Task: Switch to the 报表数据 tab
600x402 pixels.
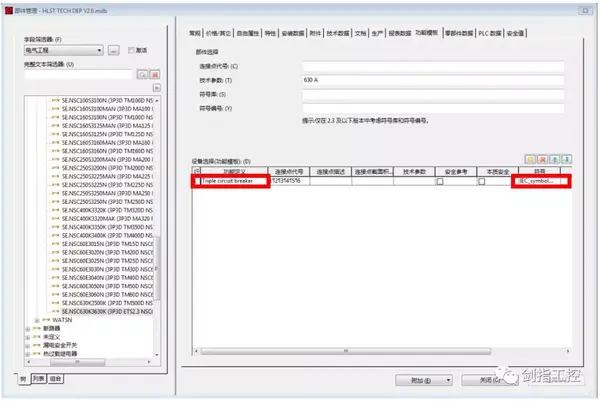Action: [x=399, y=33]
